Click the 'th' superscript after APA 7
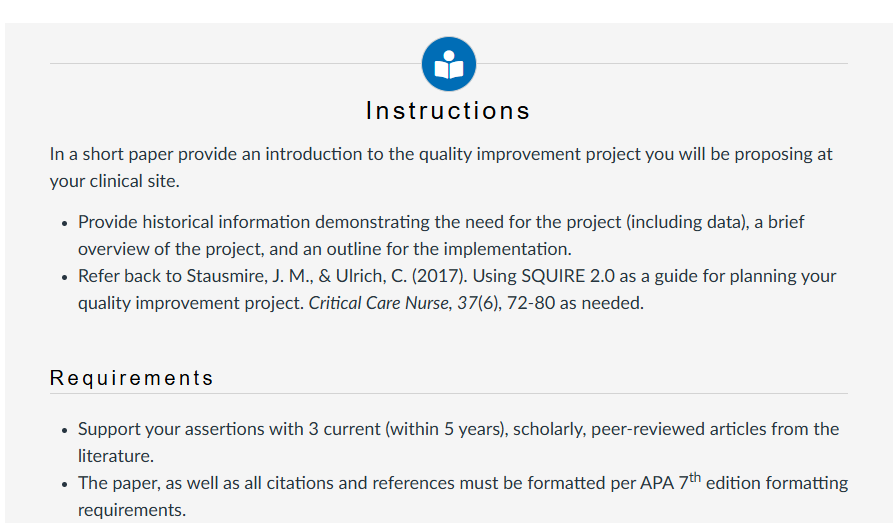The width and height of the screenshot is (895, 523). tap(695, 477)
